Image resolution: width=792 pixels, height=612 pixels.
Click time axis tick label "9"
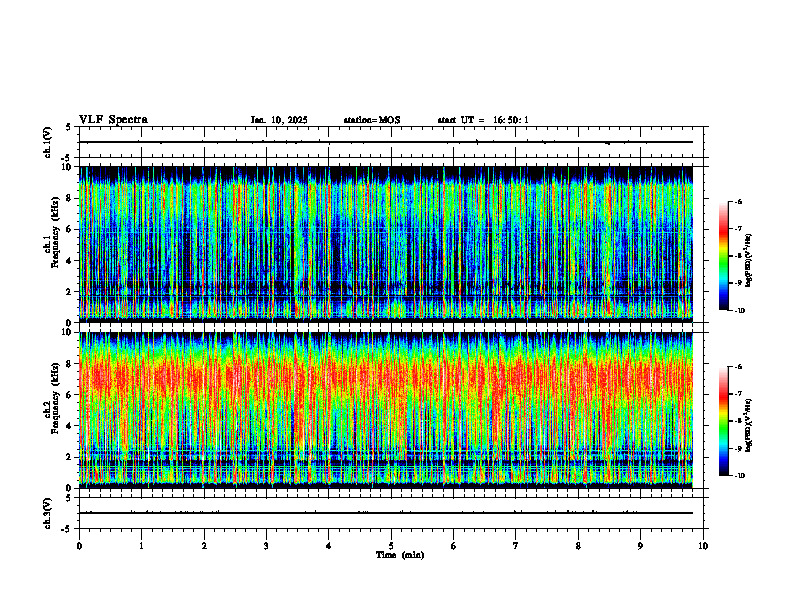pyautogui.click(x=640, y=546)
